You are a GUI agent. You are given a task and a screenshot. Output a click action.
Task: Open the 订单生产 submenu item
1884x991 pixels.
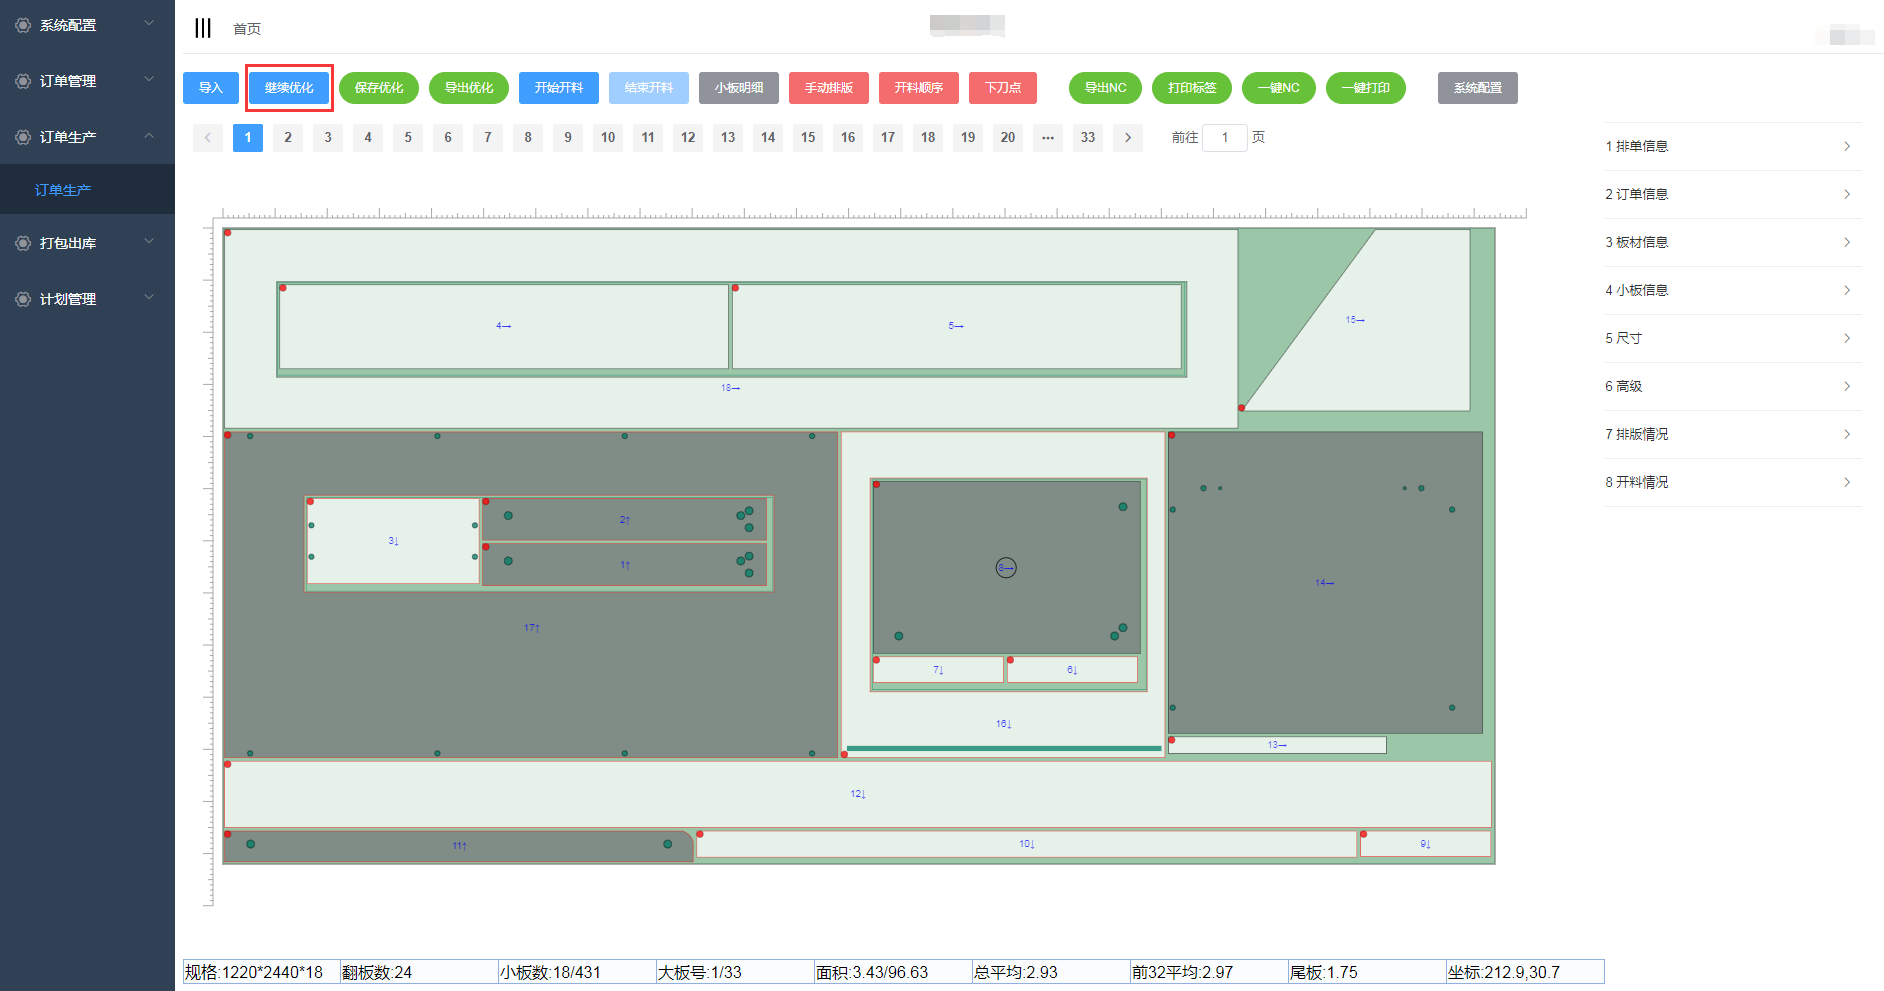coord(63,190)
